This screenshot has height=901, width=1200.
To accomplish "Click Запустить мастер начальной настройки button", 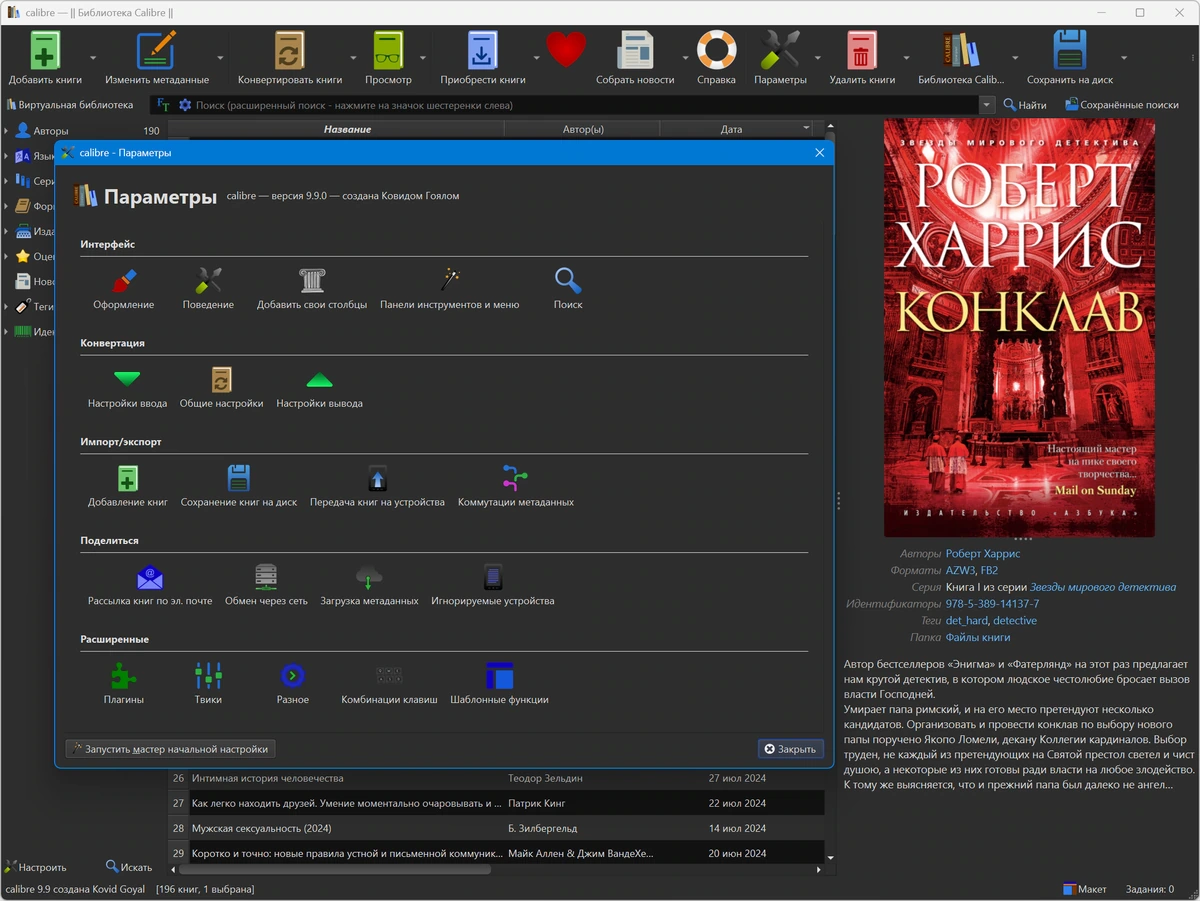I will pos(170,748).
